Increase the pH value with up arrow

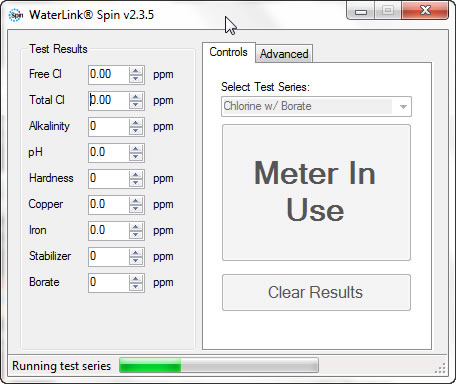tap(136, 149)
